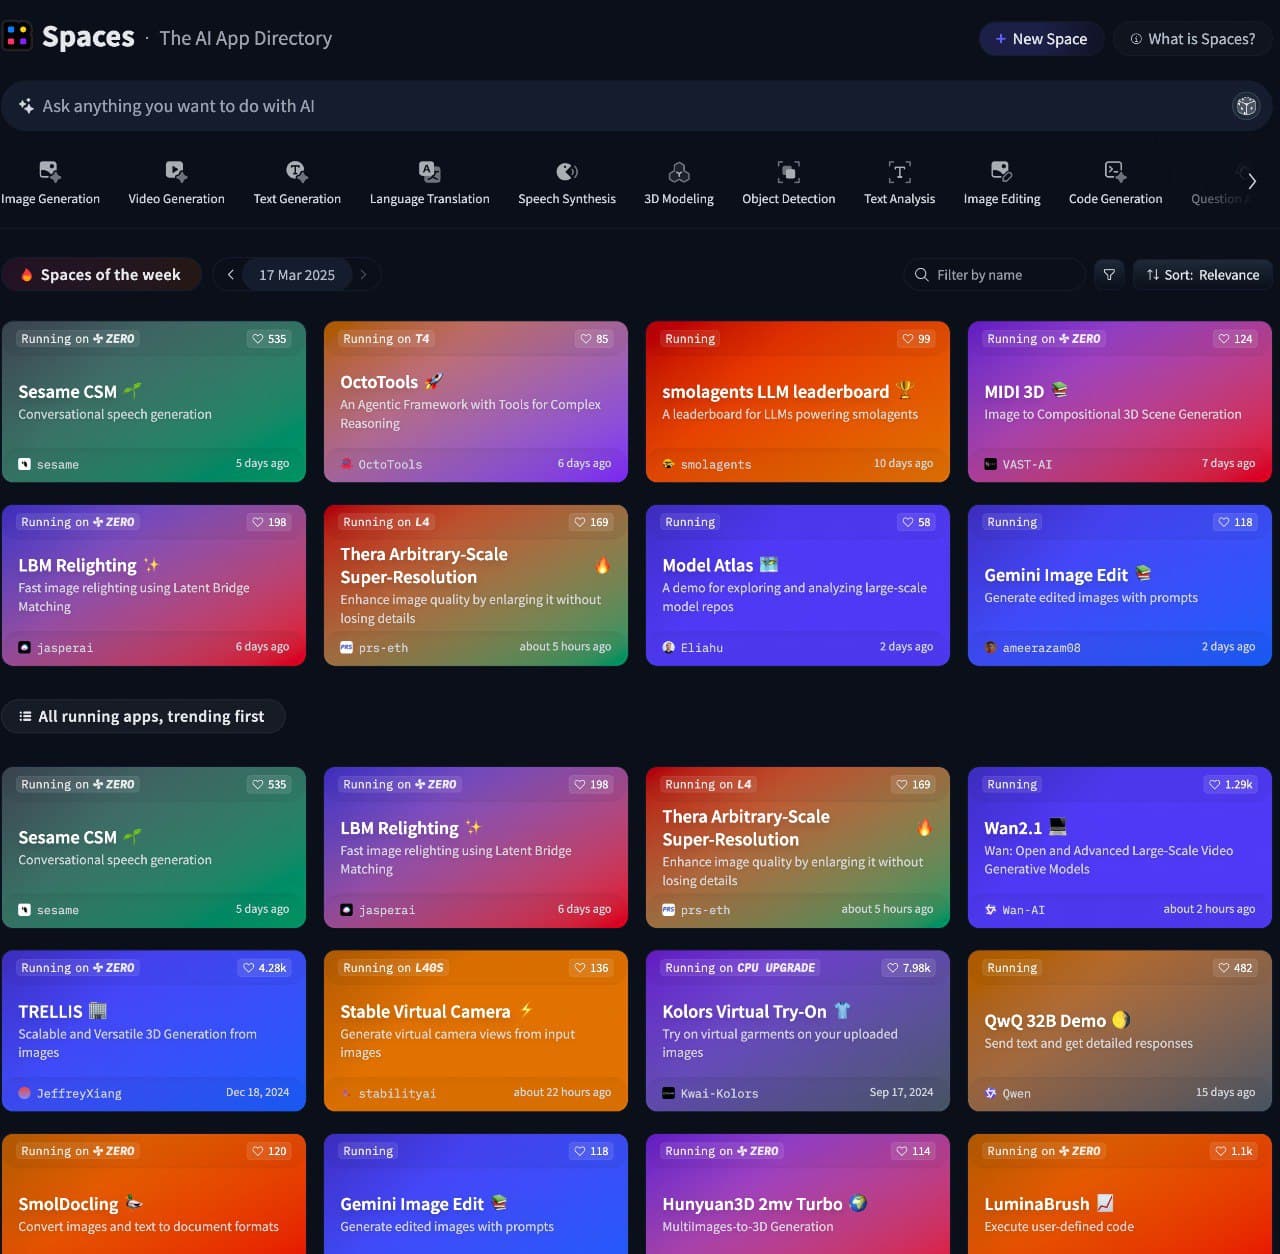Open the SmolDocling space card

tap(154, 1194)
